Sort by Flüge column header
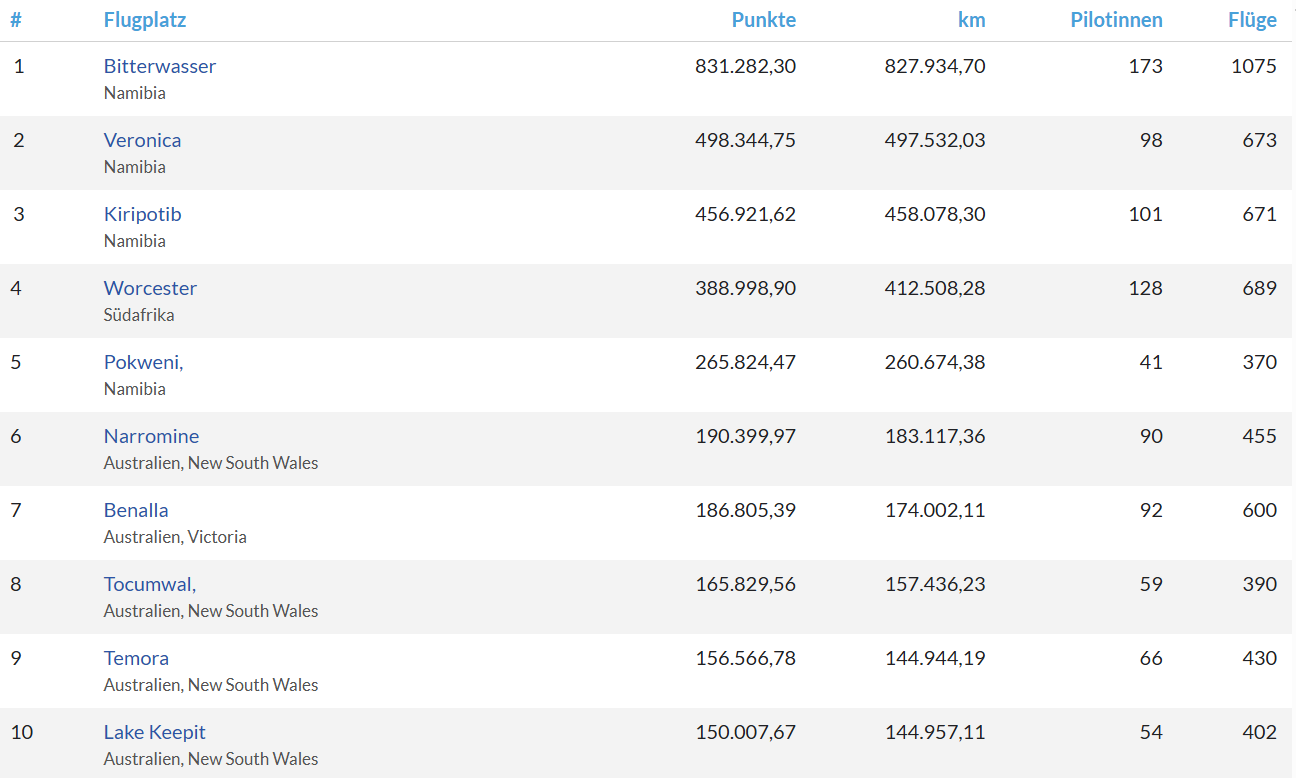 1252,20
